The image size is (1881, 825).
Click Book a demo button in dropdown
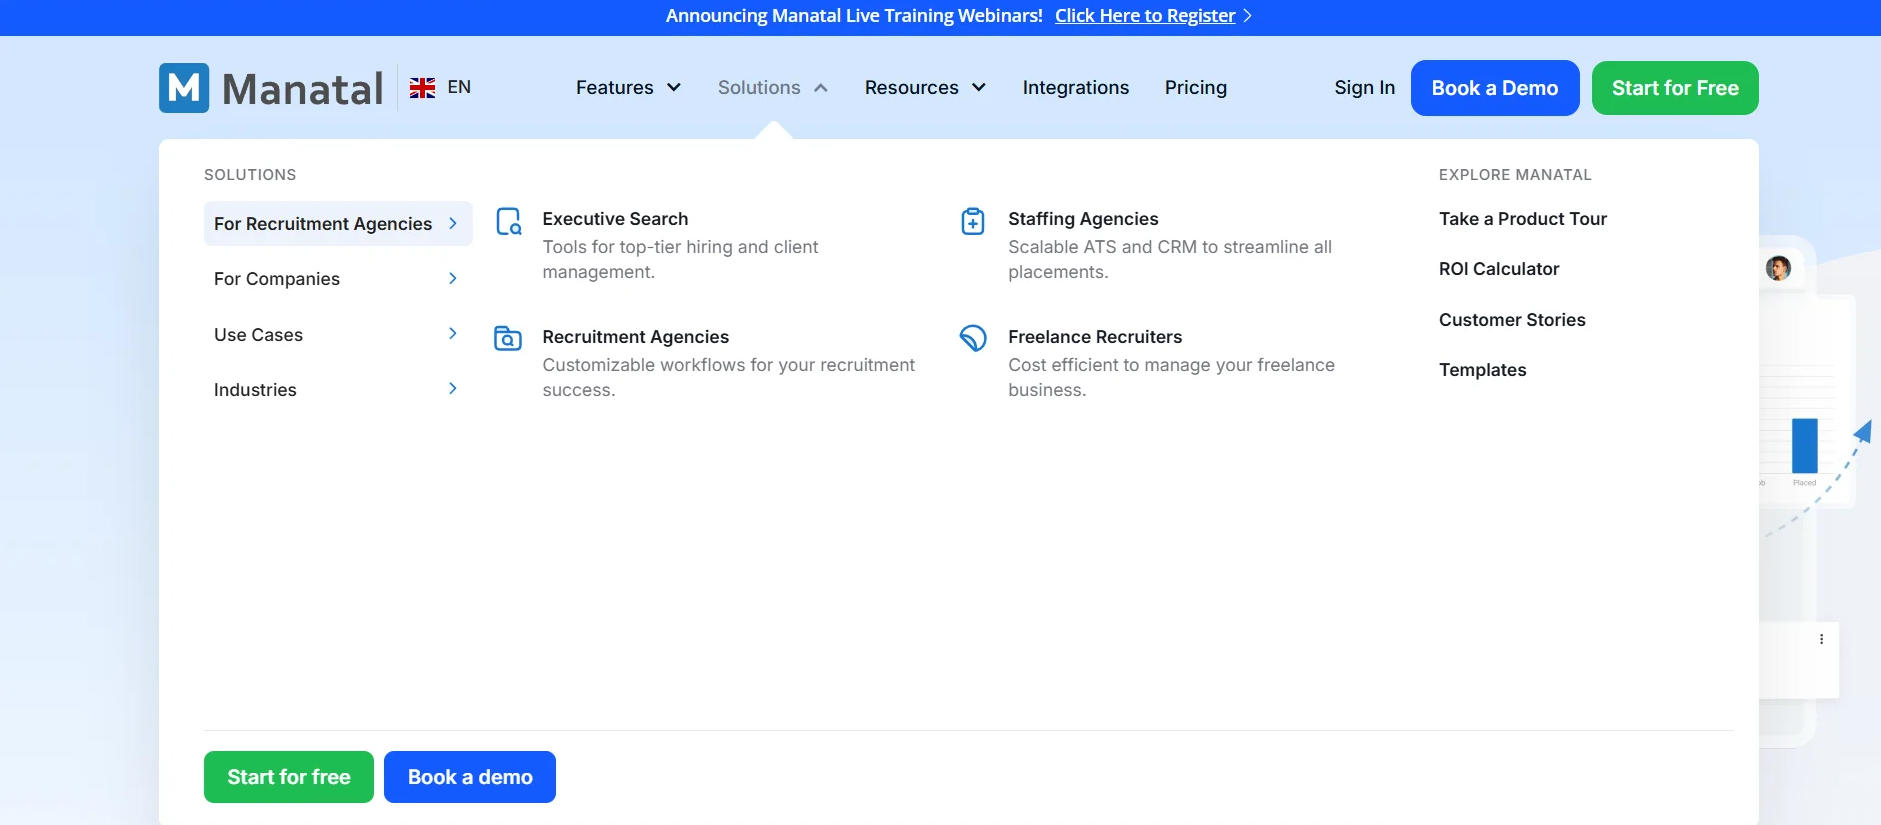[470, 777]
